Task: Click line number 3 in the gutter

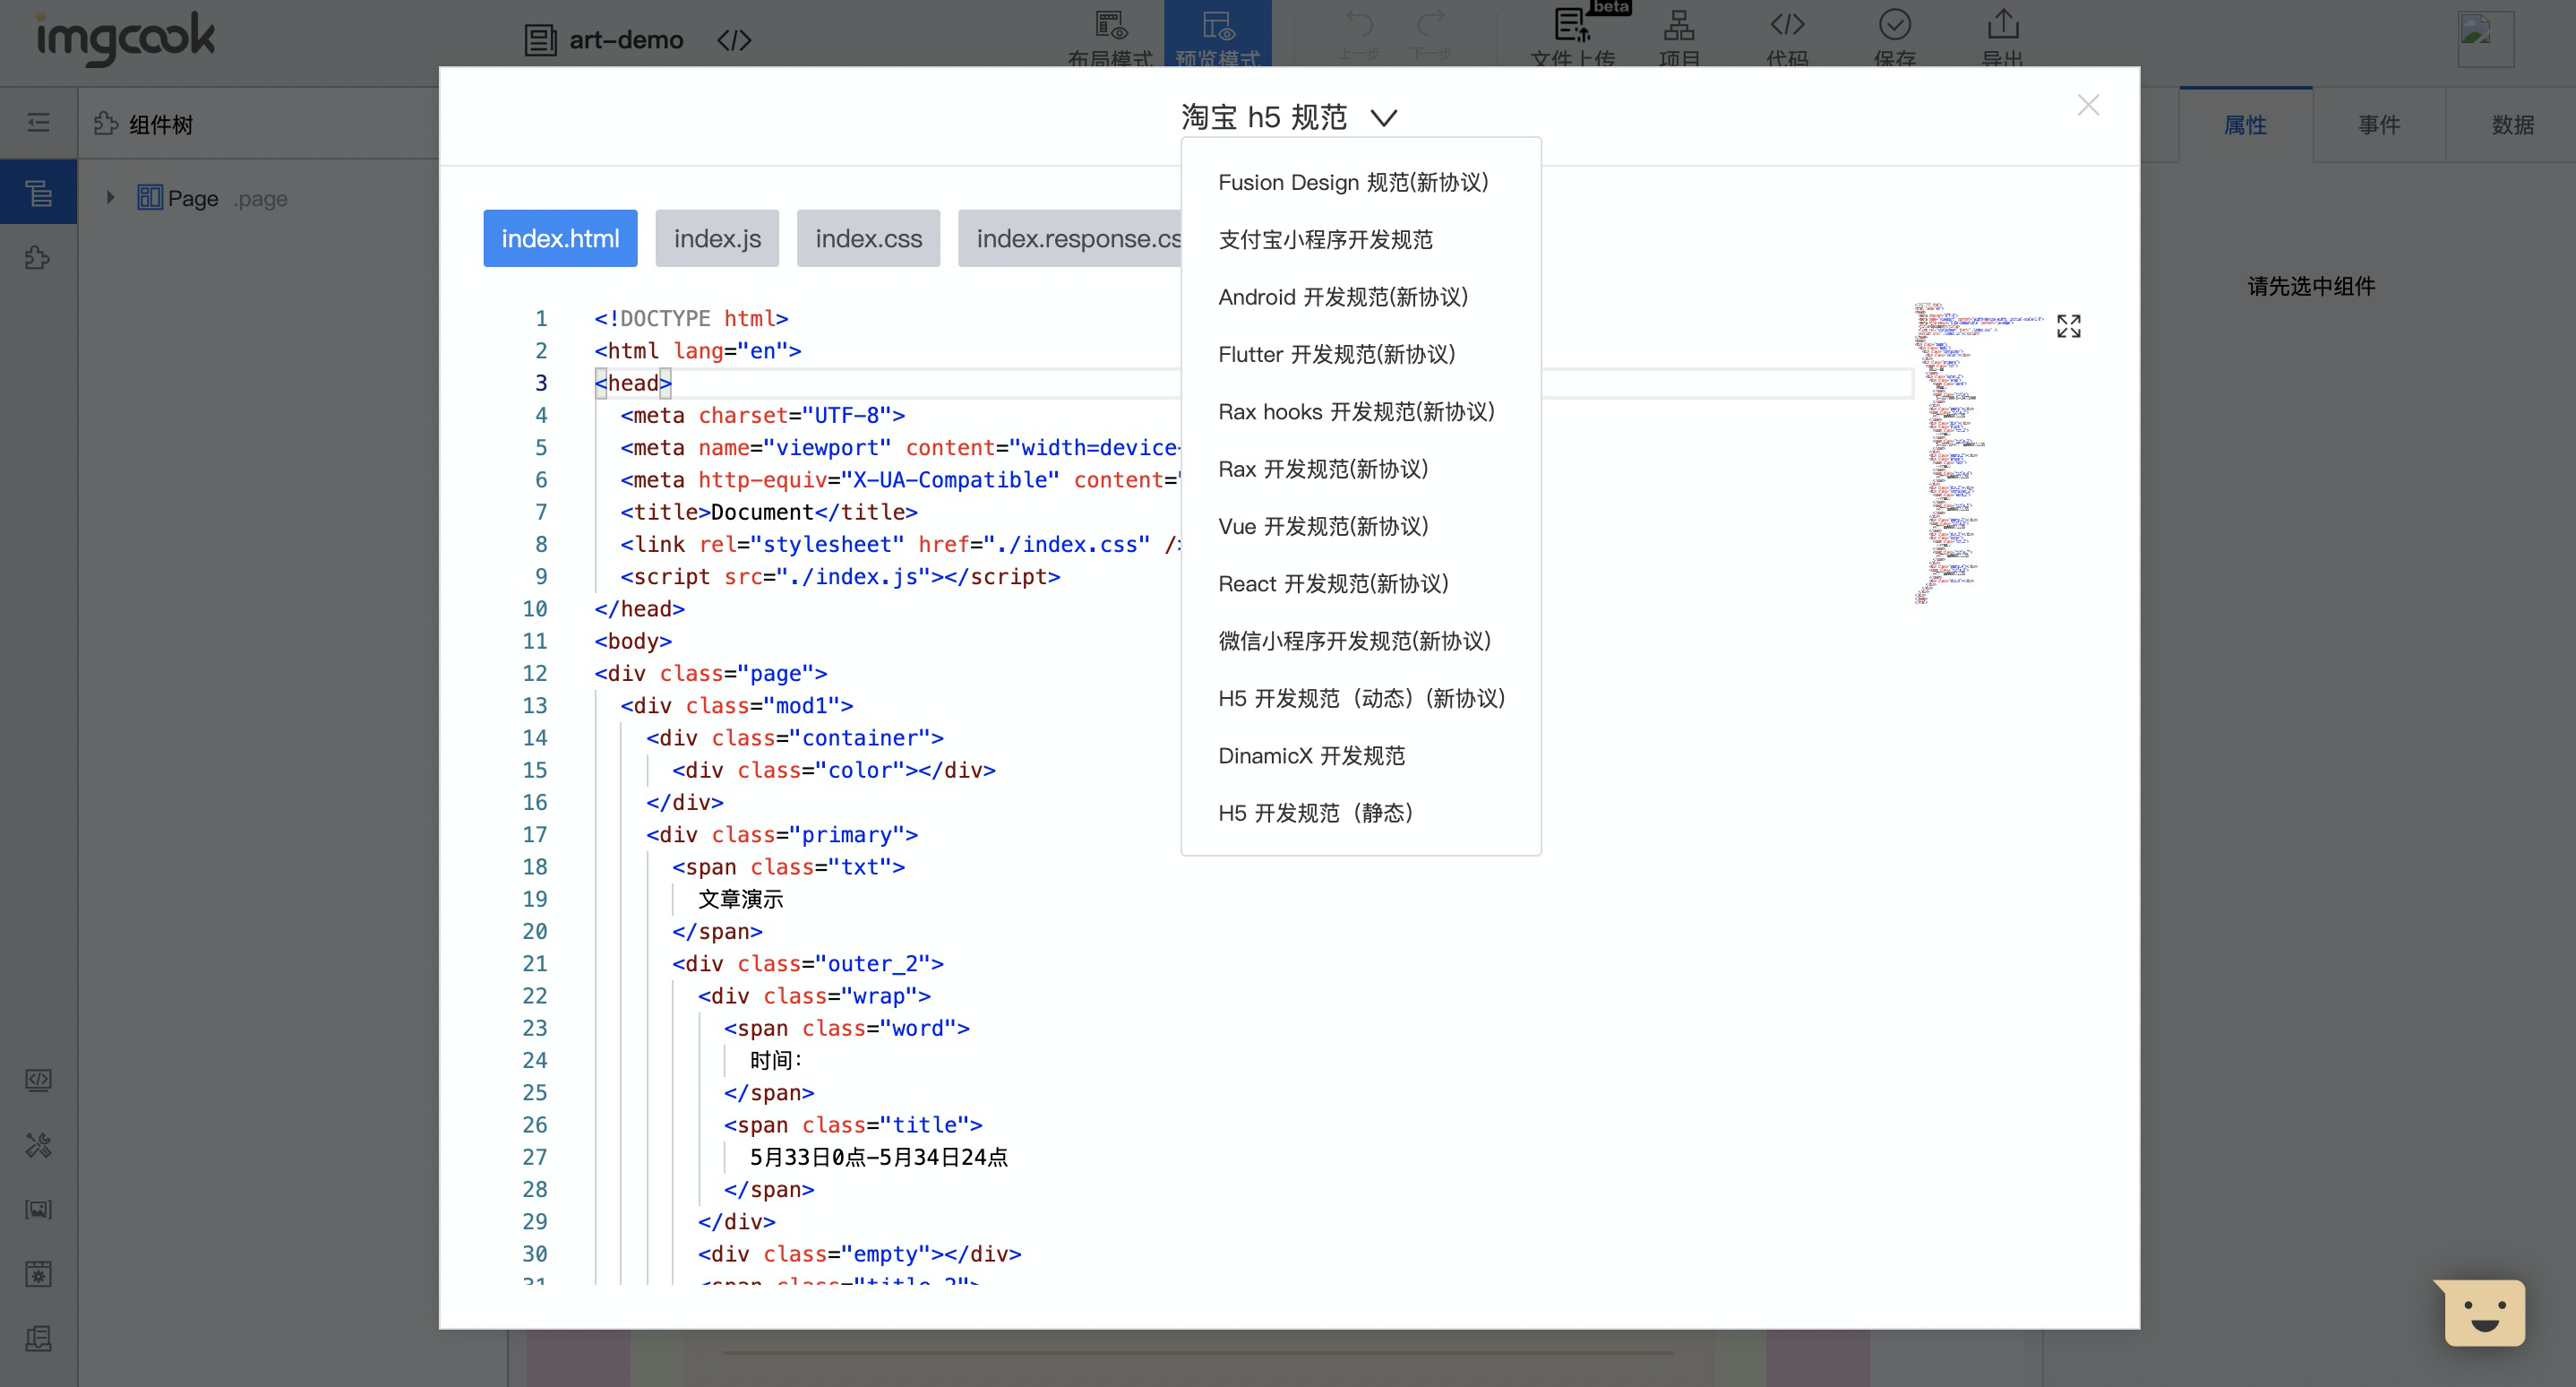Action: [541, 383]
